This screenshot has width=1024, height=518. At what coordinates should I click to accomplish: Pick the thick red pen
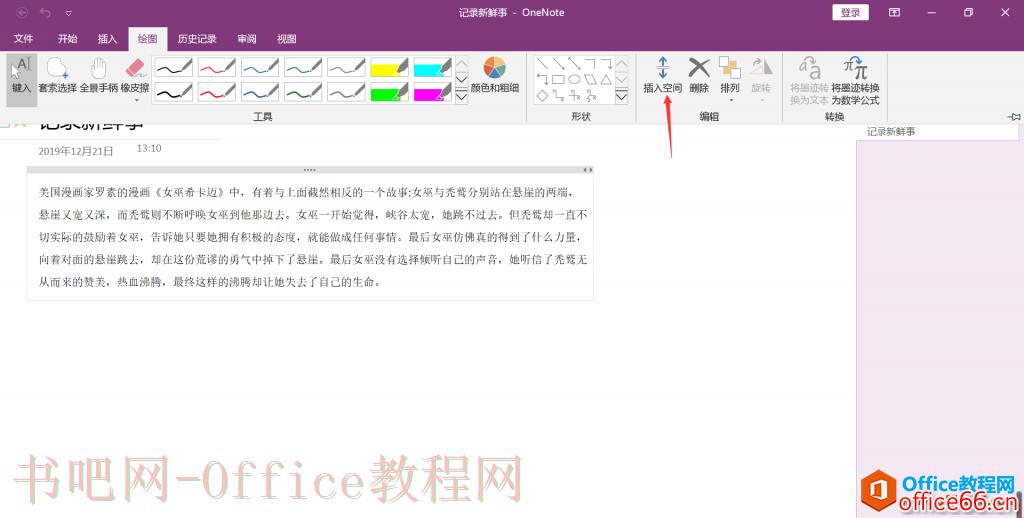[x=217, y=91]
